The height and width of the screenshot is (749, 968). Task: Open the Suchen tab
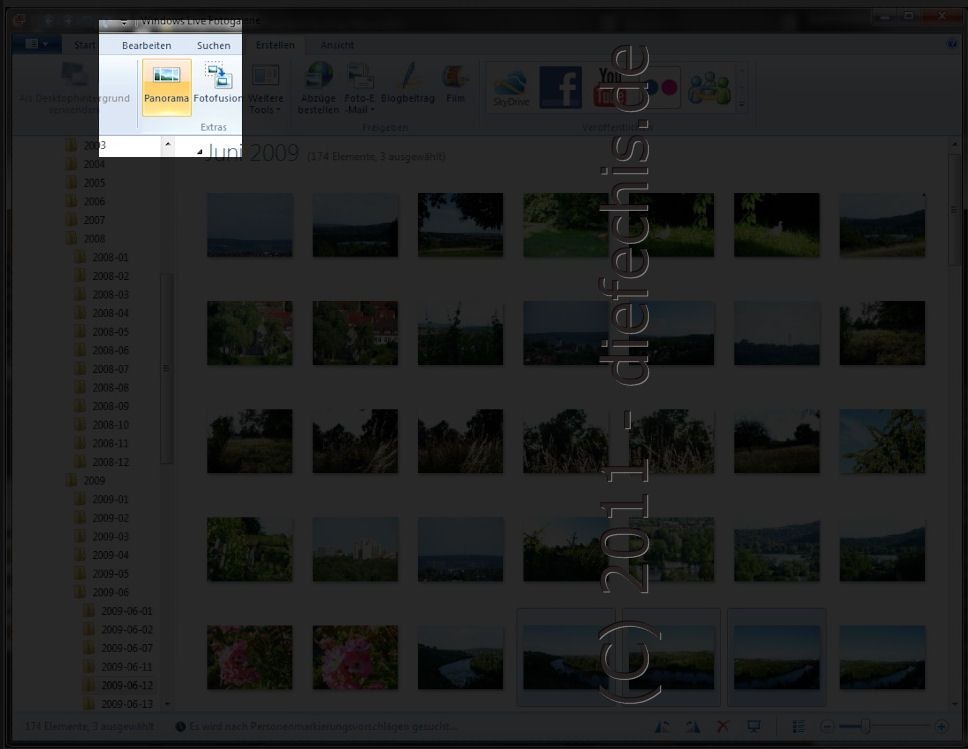tap(214, 45)
